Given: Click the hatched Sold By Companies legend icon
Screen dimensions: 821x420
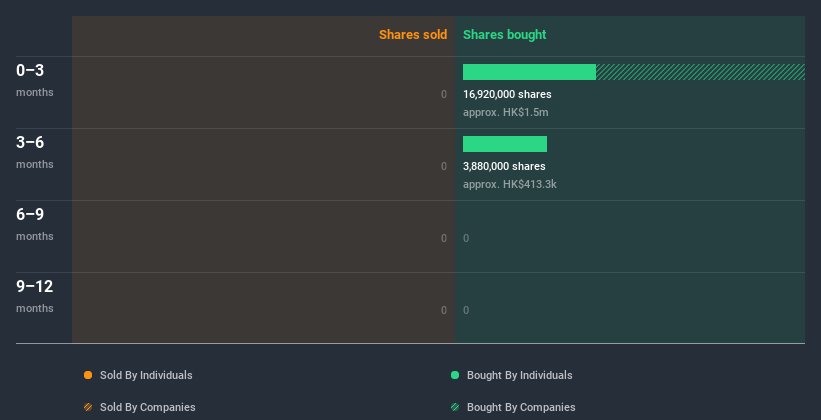Looking at the screenshot, I should (88, 407).
